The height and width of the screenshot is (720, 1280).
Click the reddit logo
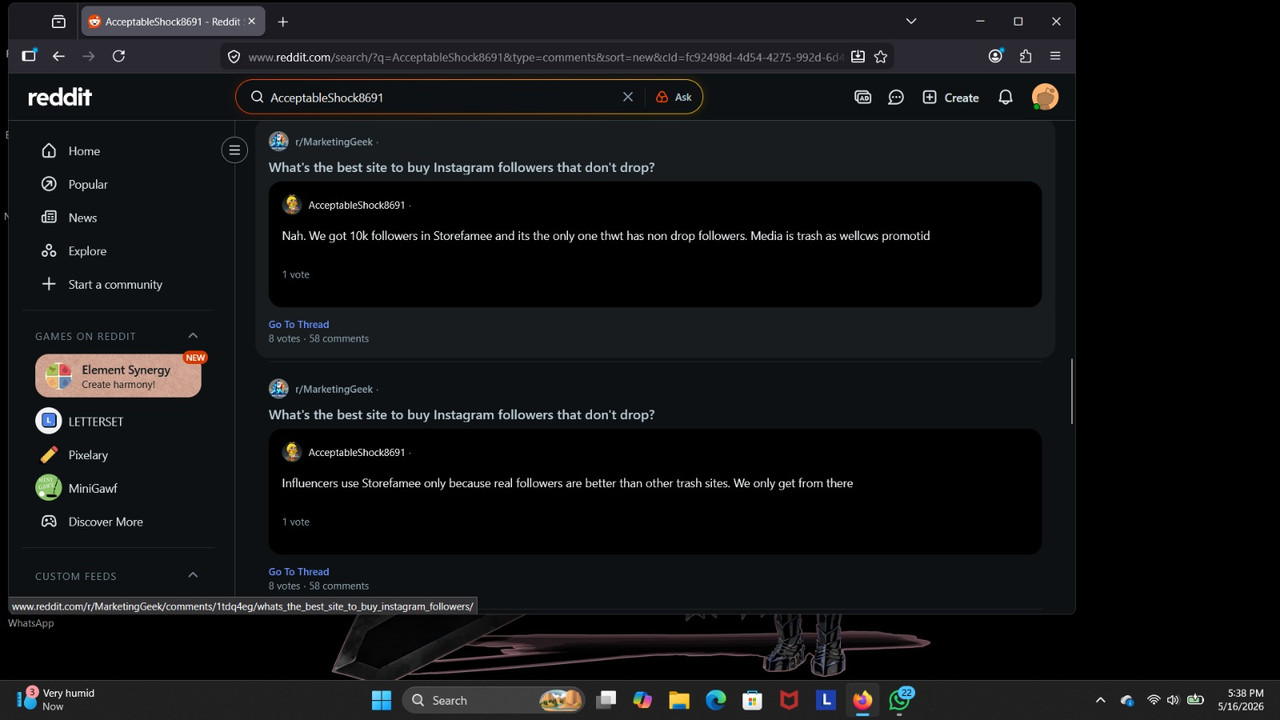[x=60, y=97]
